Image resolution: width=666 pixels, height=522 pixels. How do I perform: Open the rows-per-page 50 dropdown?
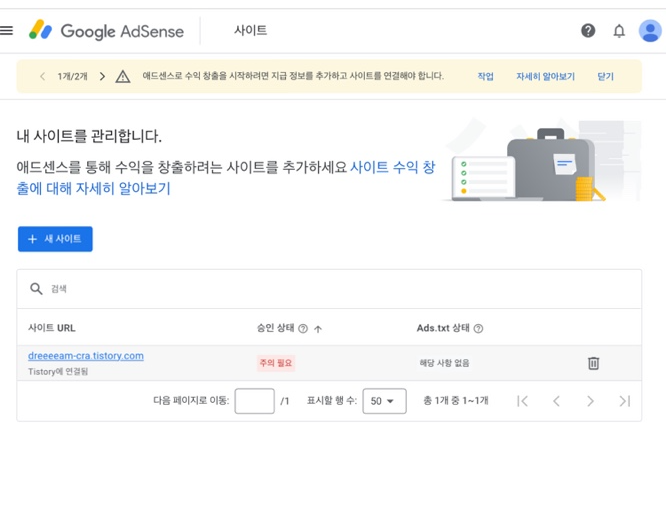384,401
